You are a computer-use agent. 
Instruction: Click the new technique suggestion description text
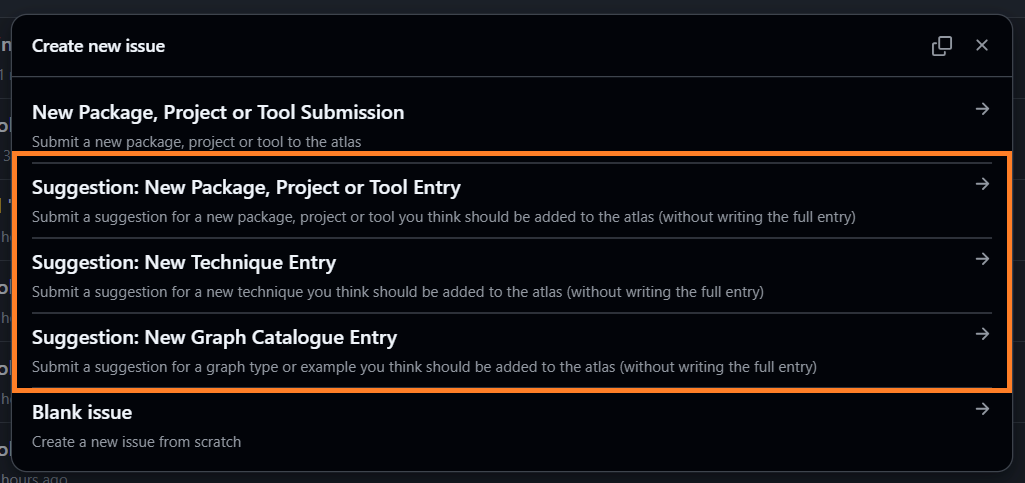tap(397, 292)
